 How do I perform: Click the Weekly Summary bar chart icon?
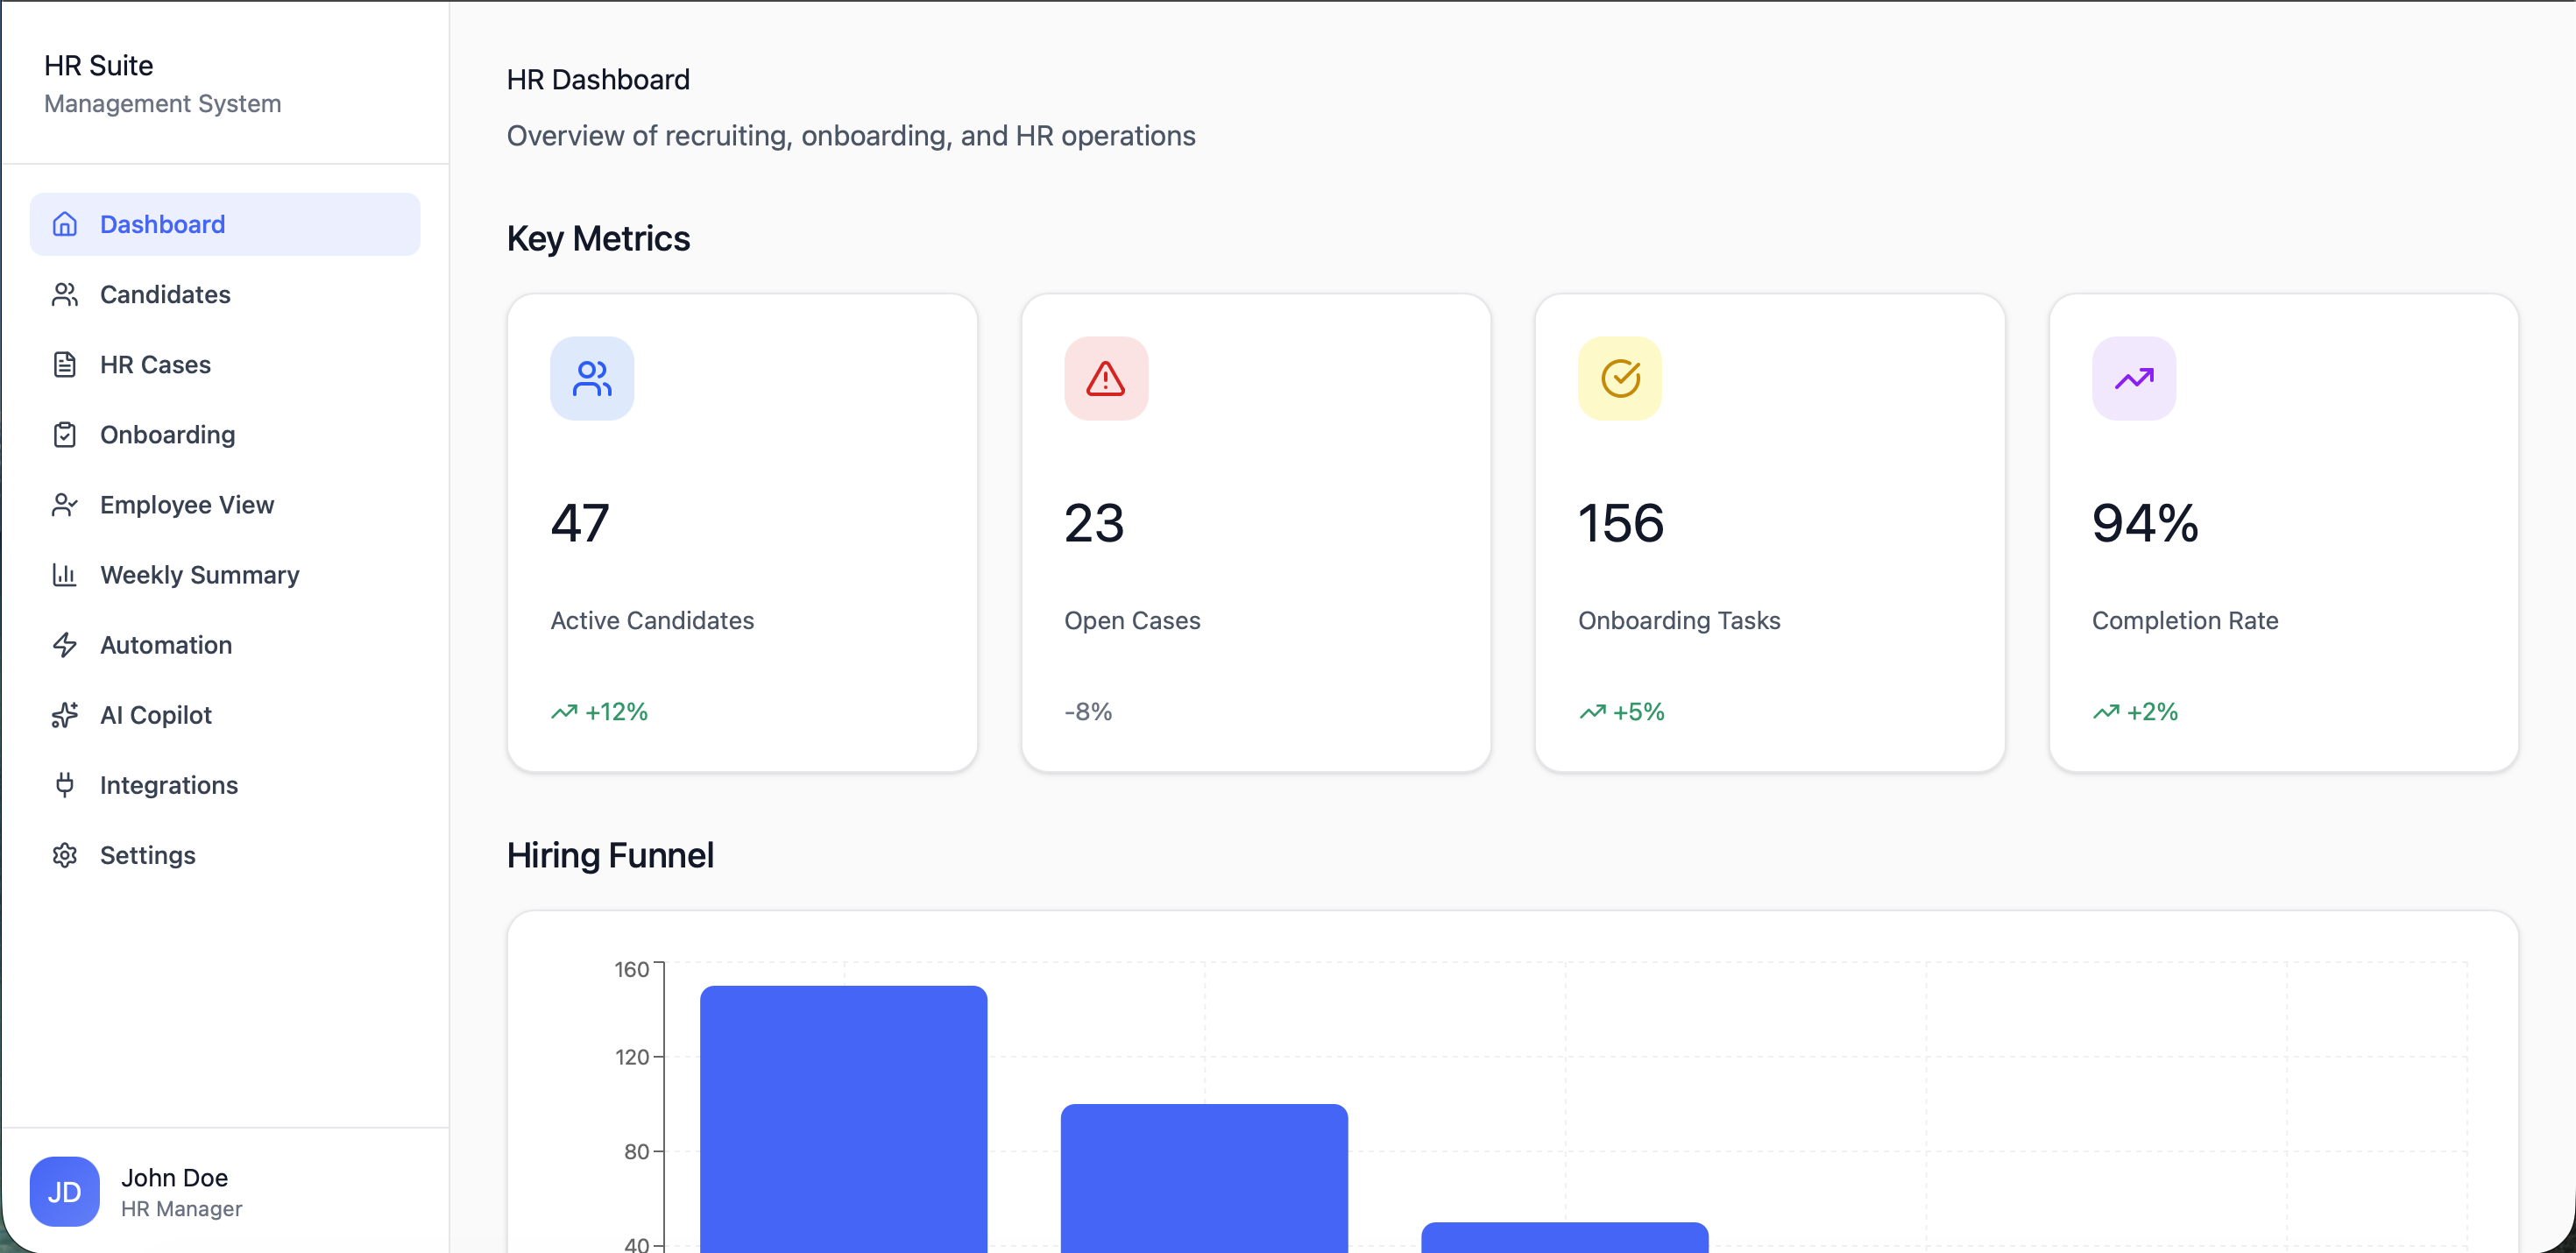(x=65, y=574)
